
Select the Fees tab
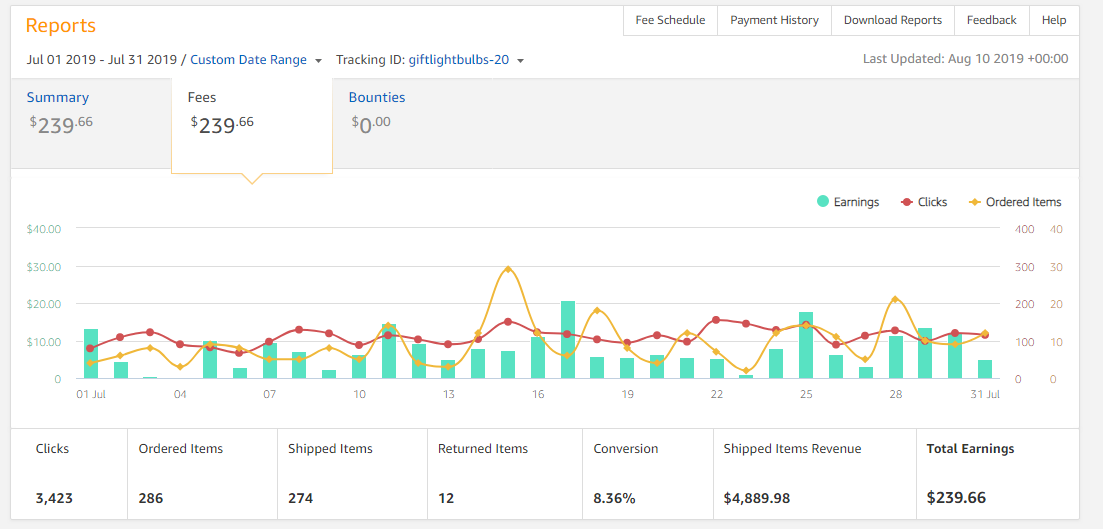coord(202,97)
